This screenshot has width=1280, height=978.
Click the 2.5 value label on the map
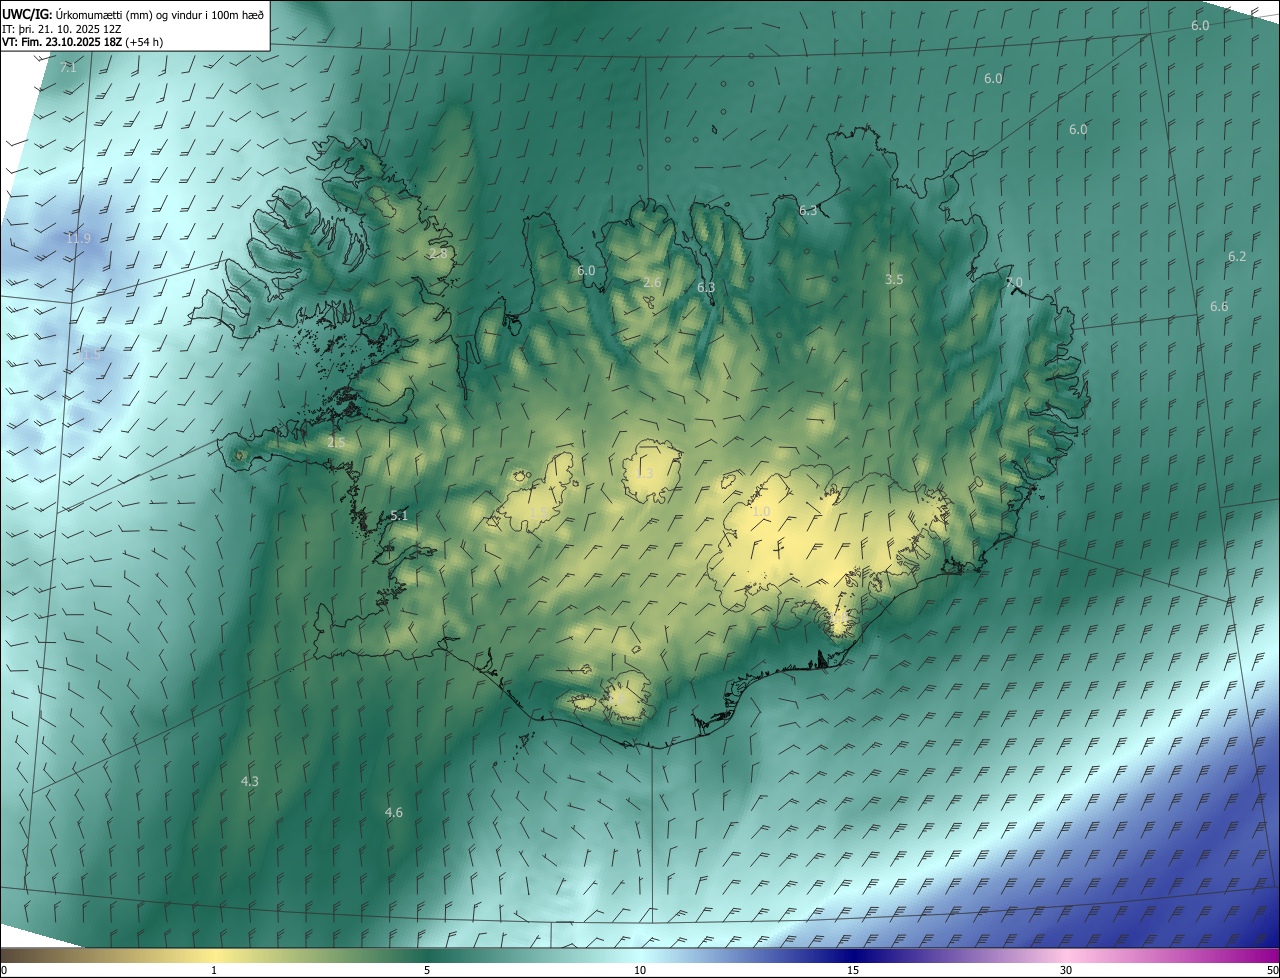pos(336,442)
